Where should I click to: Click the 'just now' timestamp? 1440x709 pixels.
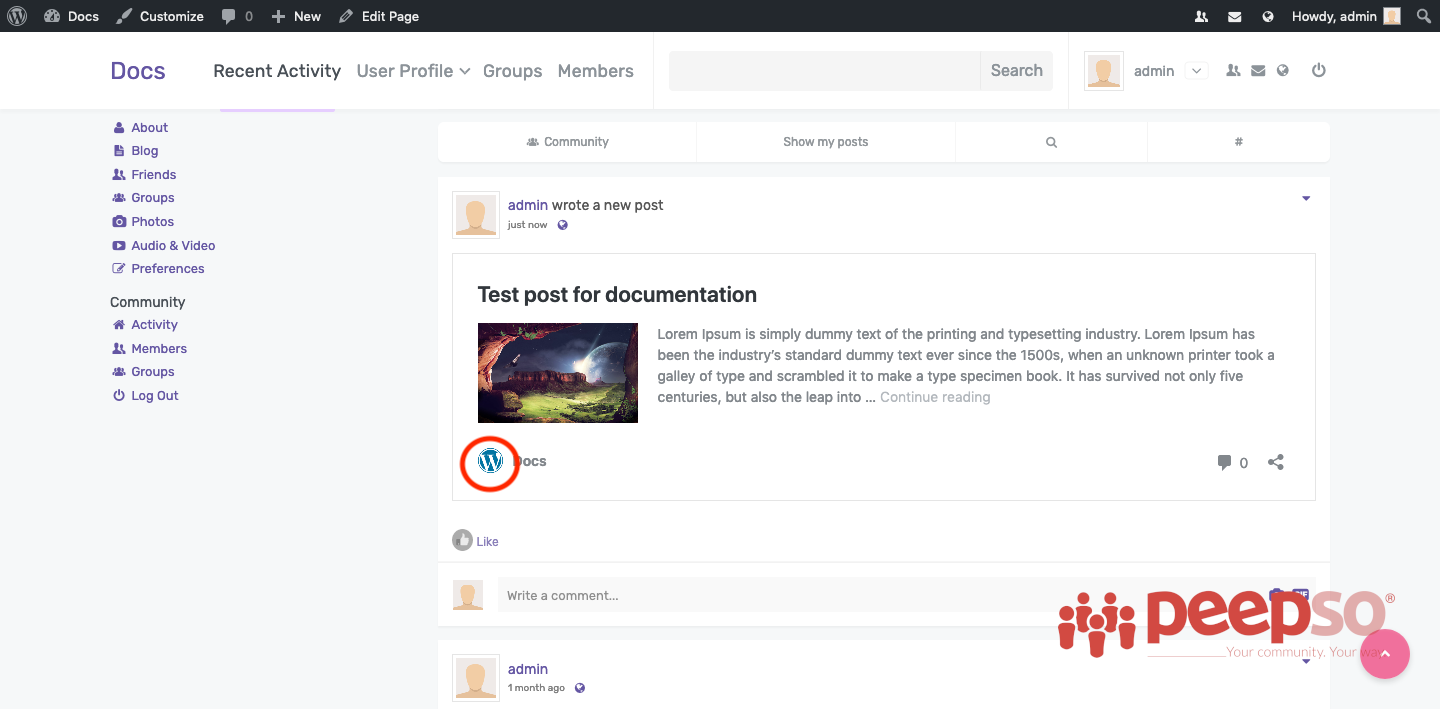click(x=527, y=225)
